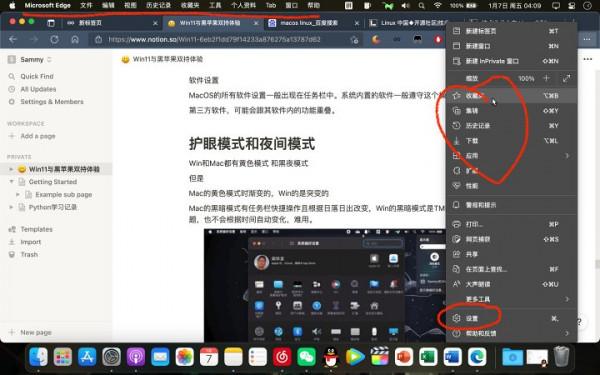The height and width of the screenshot is (375, 600).
Task: Select 在页面上查找 menu item
Action: point(511,269)
